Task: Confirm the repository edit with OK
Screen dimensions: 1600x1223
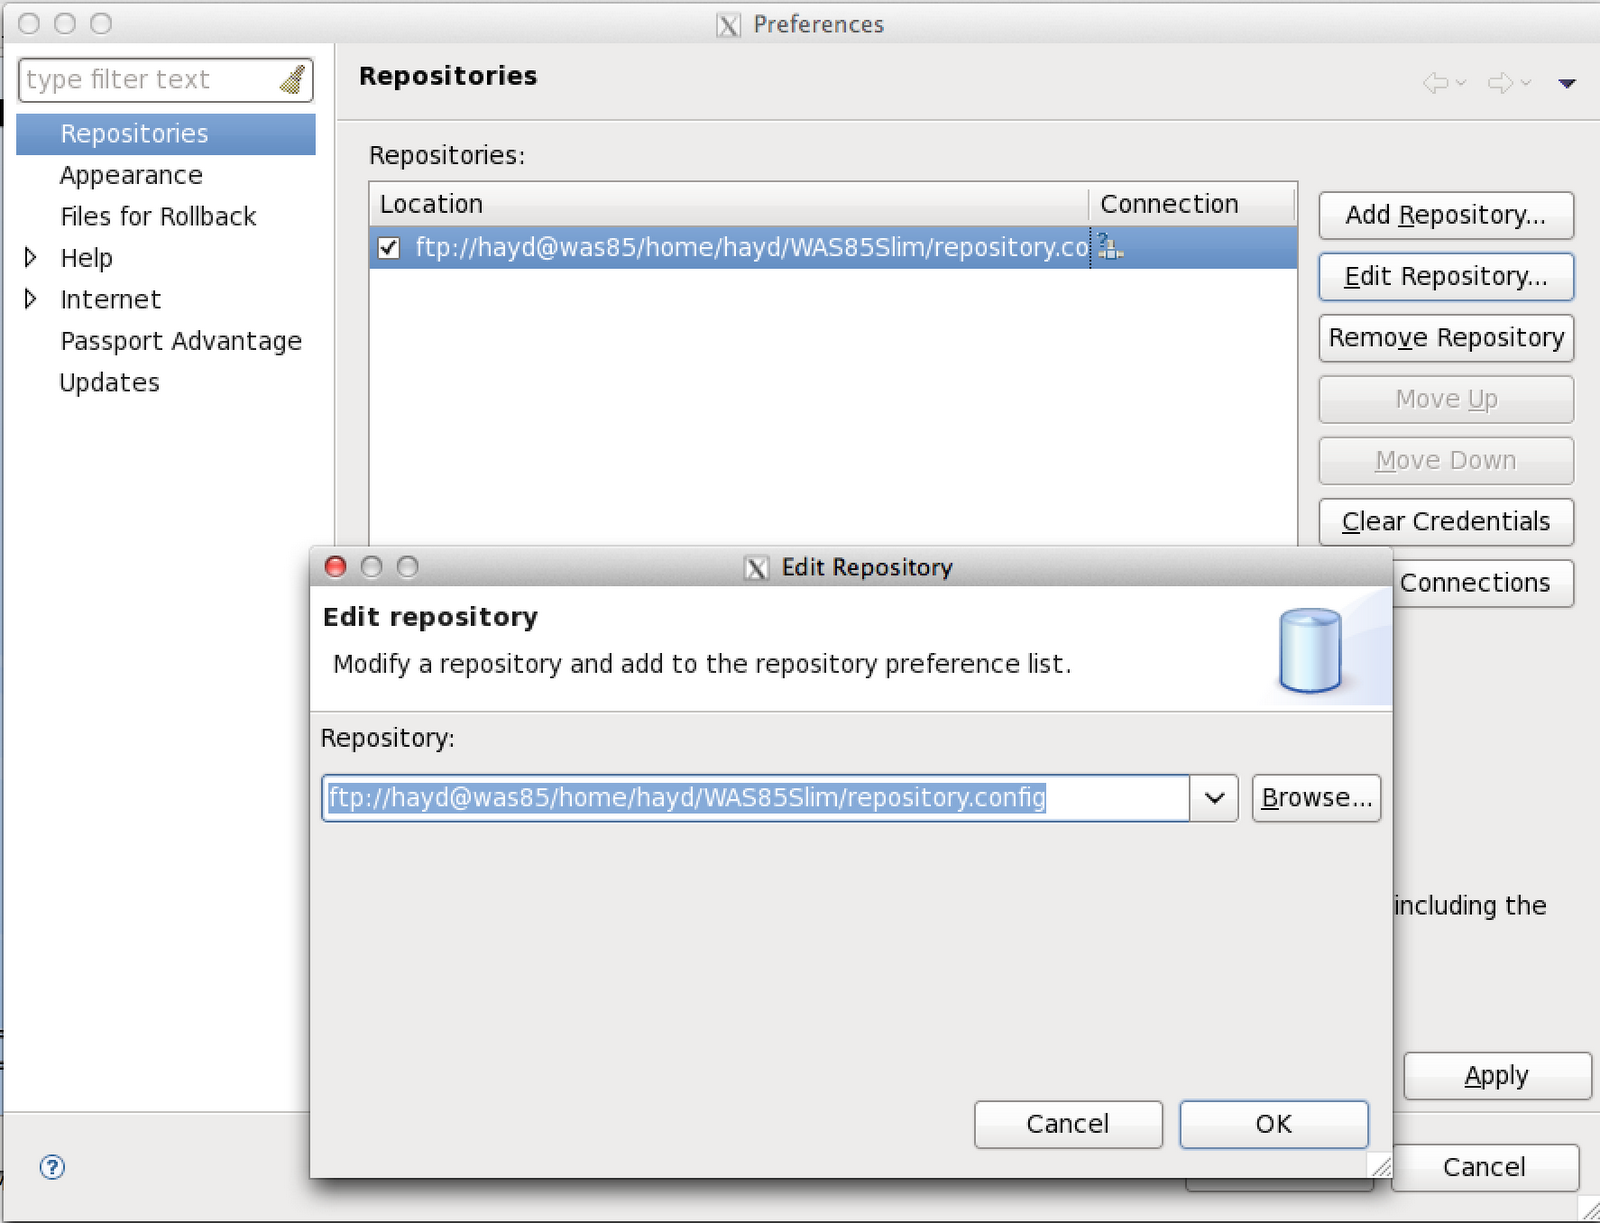Action: [1273, 1124]
